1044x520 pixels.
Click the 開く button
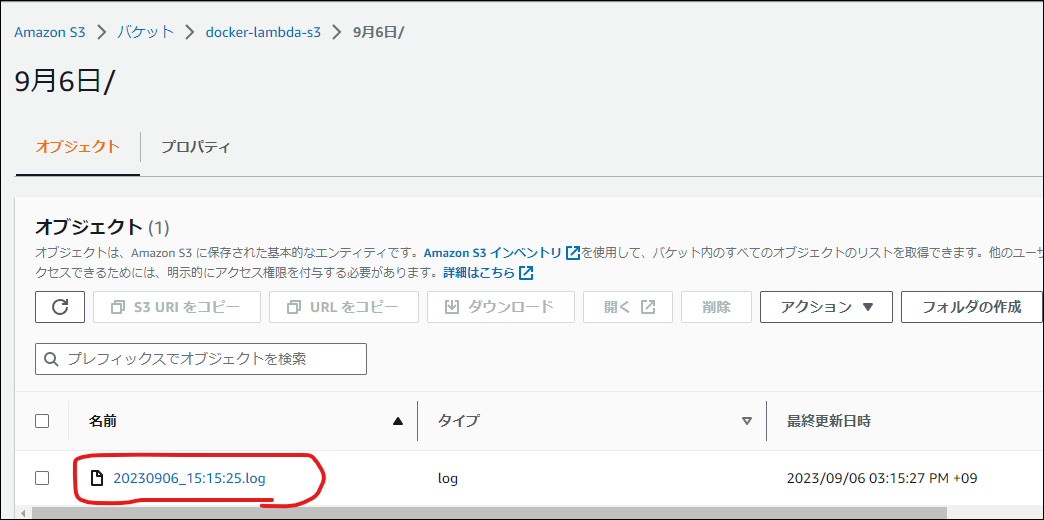tap(628, 307)
